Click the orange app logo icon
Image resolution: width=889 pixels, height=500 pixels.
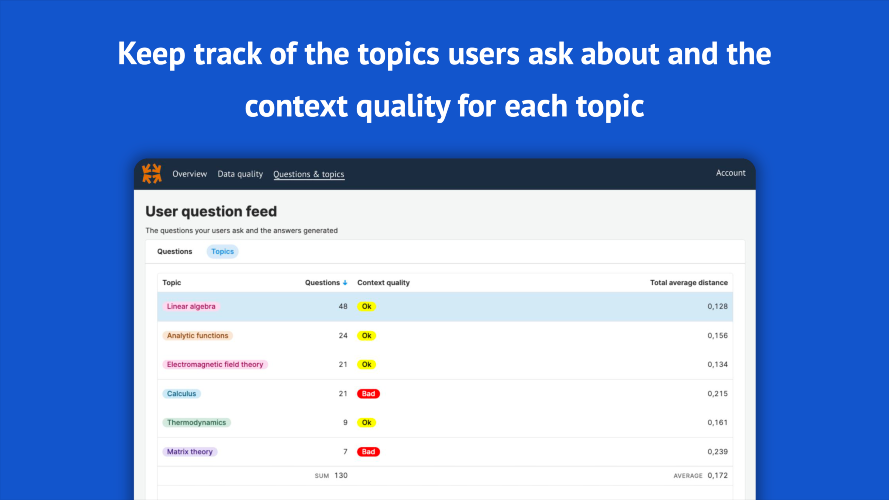click(152, 173)
